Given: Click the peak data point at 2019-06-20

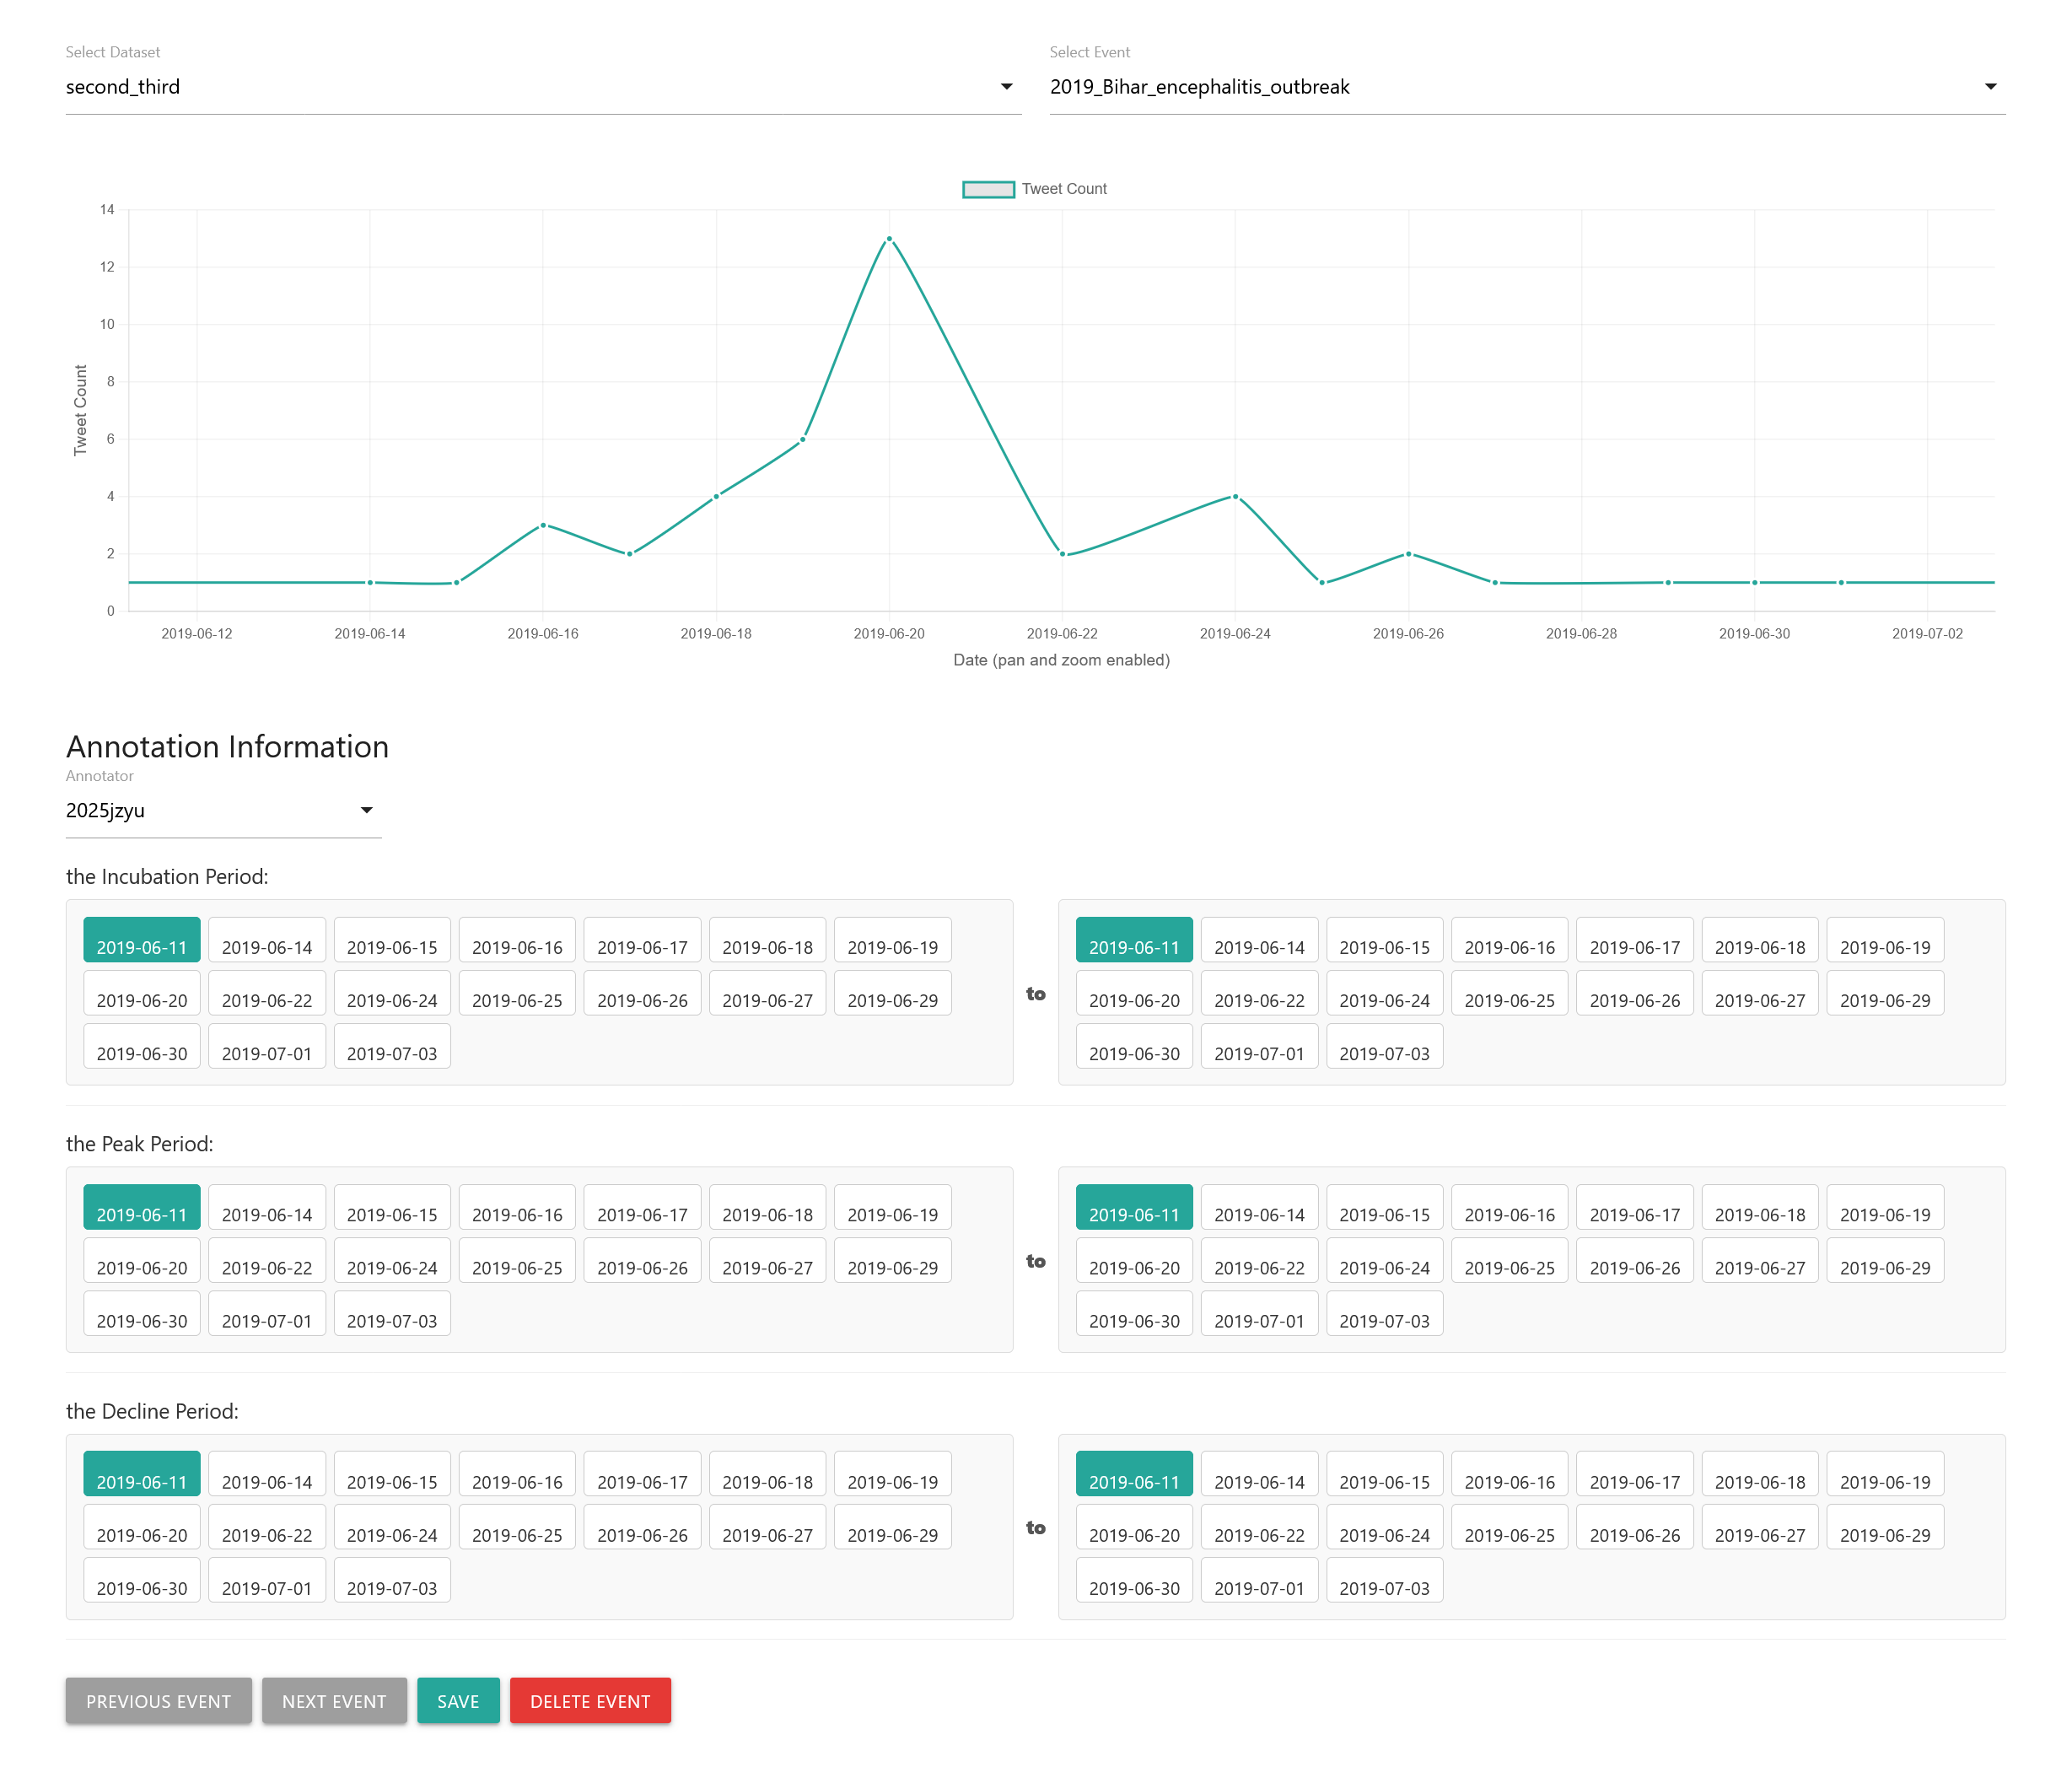Looking at the screenshot, I should [889, 239].
